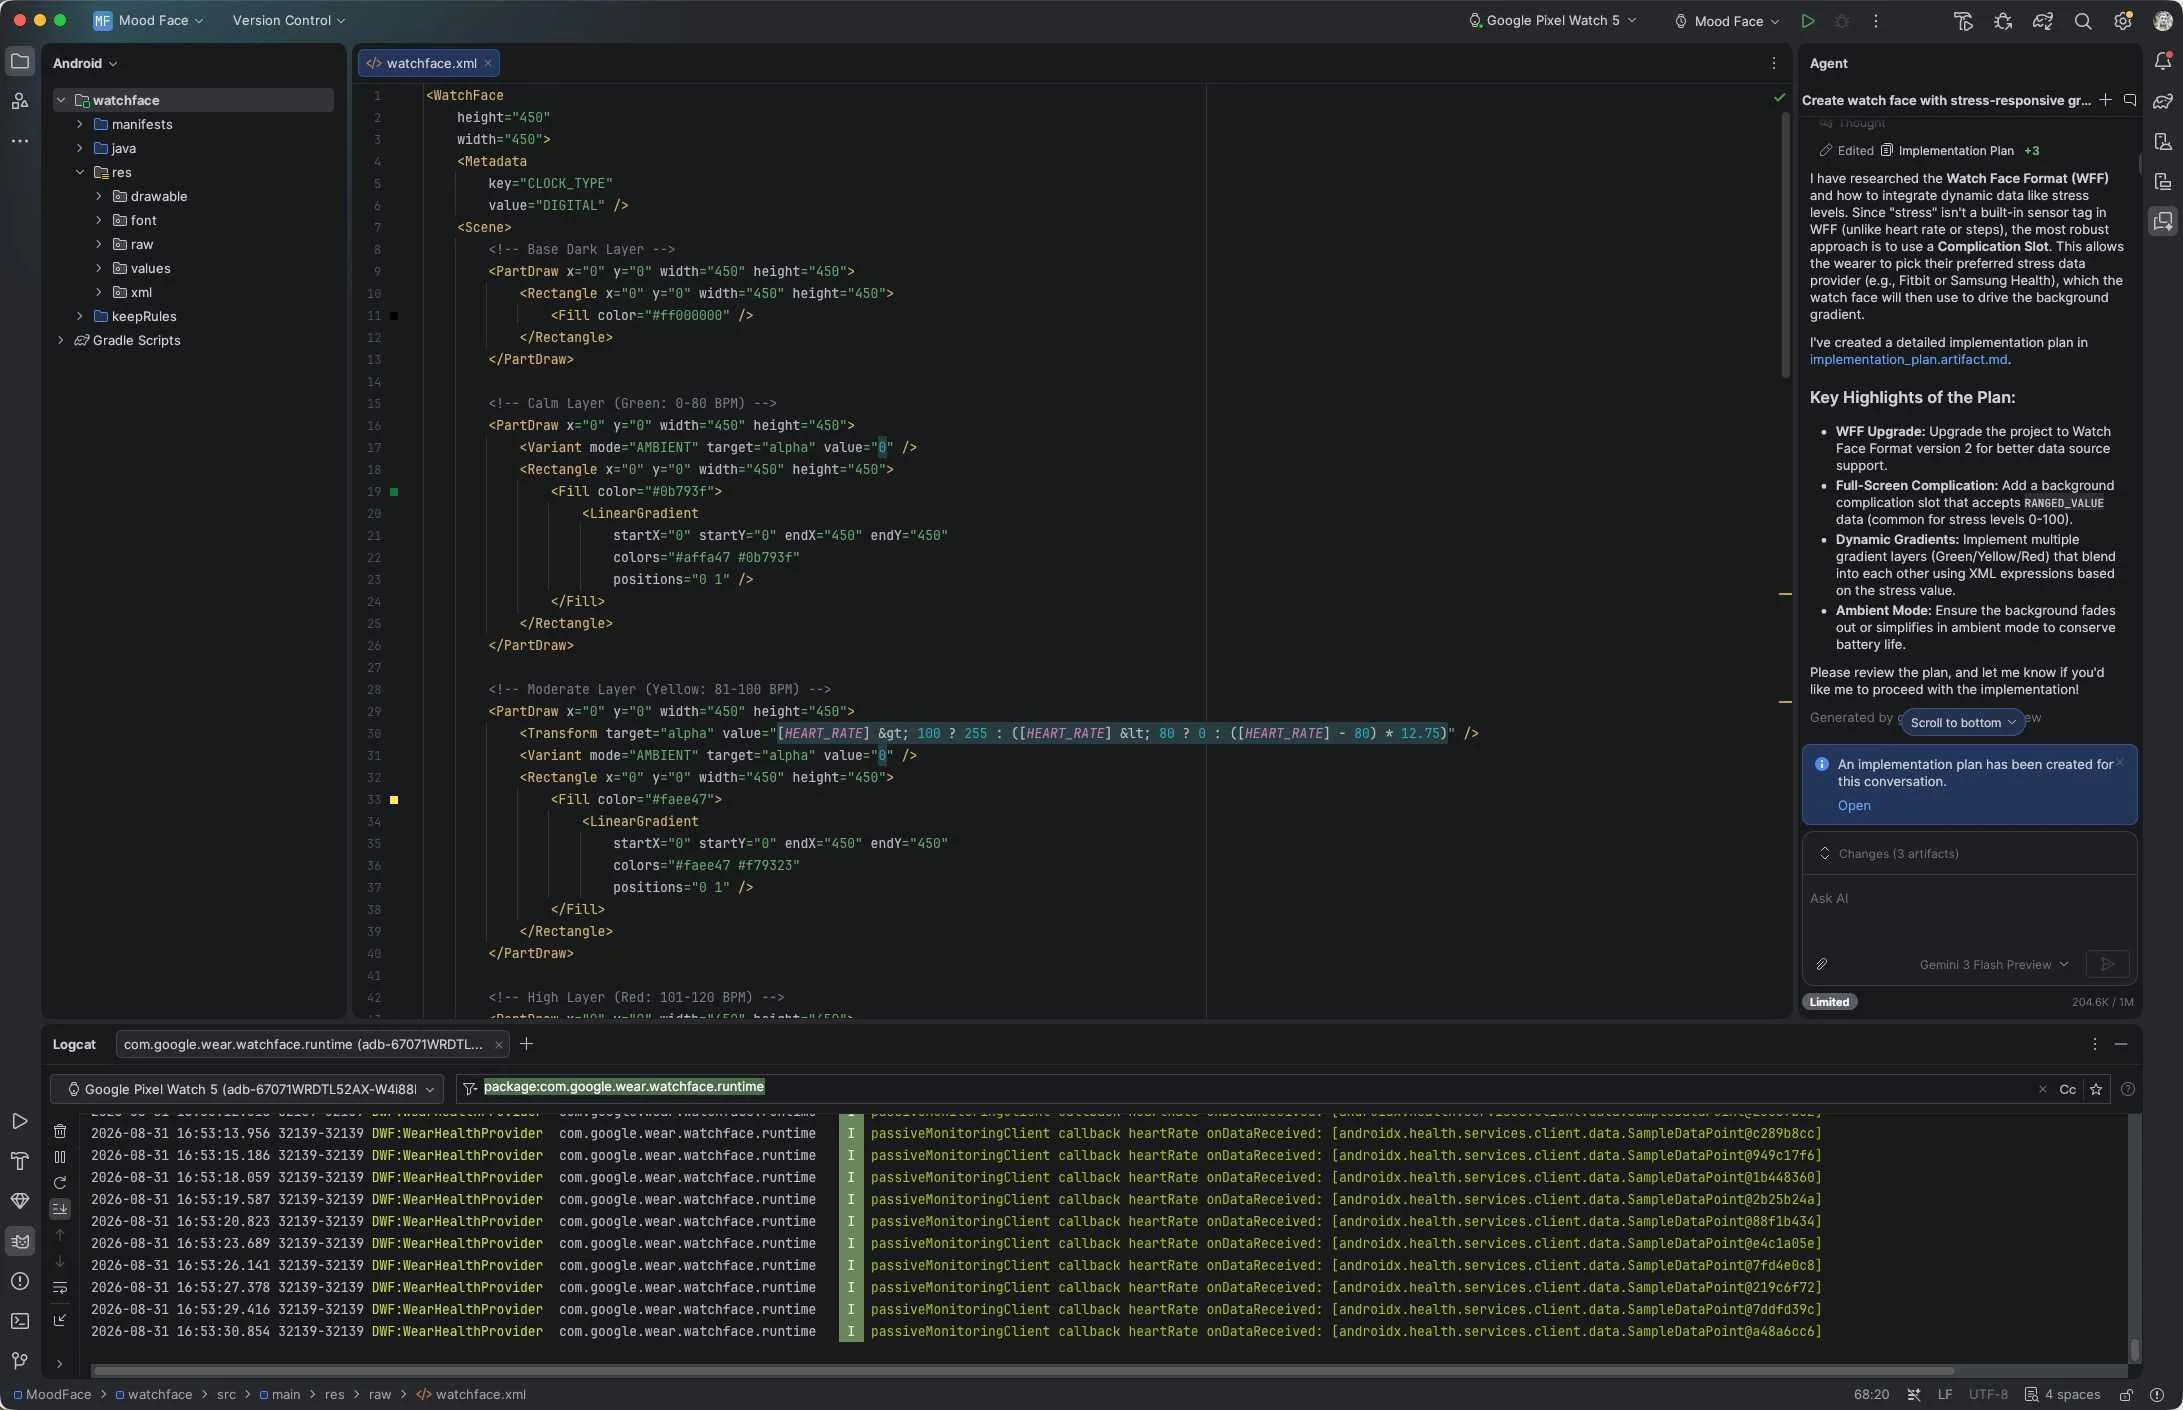Expand the manifests folder
Screen dimensions: 2183x1410
pos(79,124)
